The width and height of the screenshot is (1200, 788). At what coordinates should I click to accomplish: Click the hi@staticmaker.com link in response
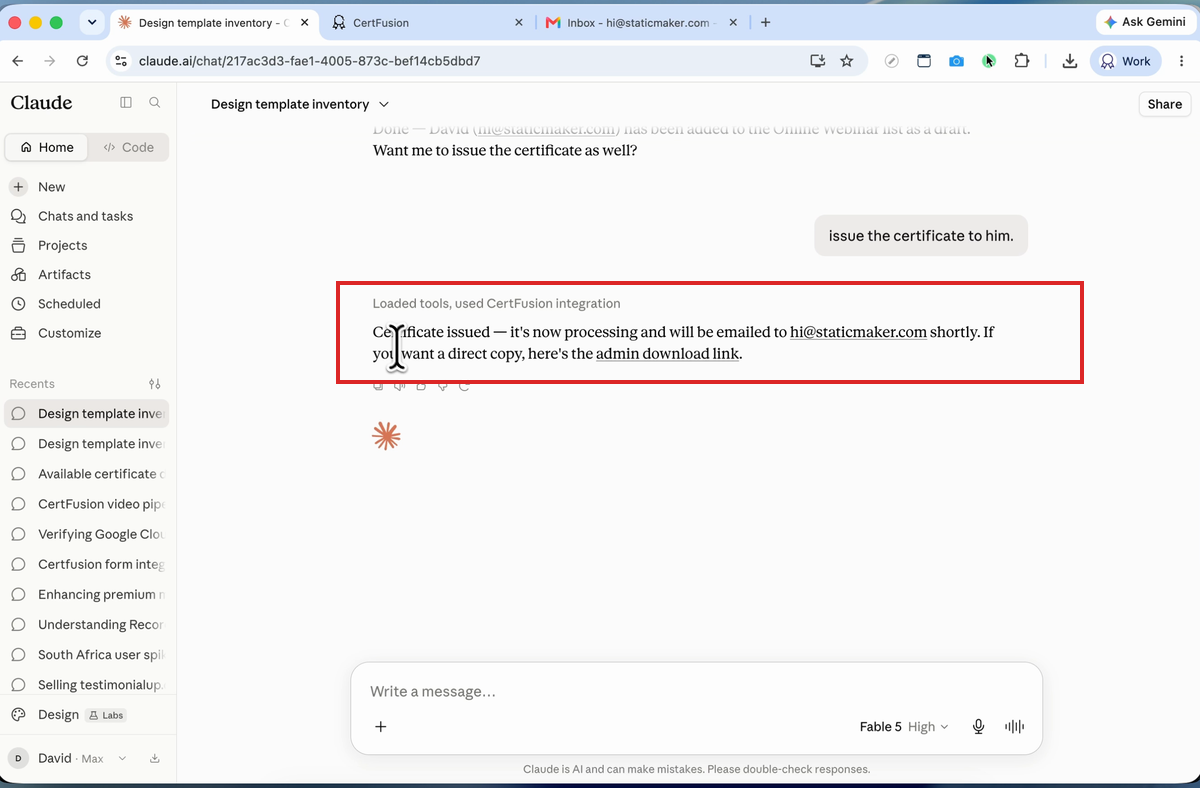[x=858, y=332]
